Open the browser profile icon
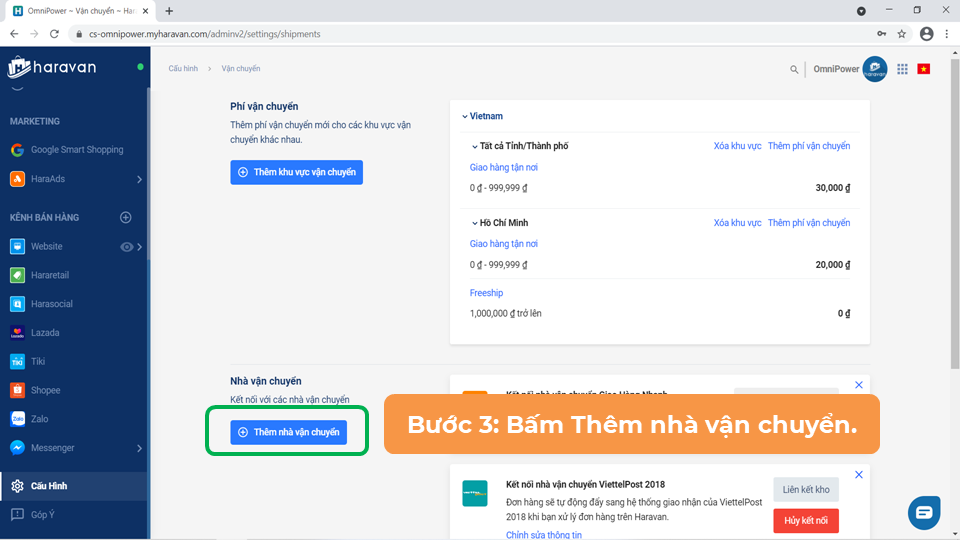The width and height of the screenshot is (960, 540). [926, 34]
